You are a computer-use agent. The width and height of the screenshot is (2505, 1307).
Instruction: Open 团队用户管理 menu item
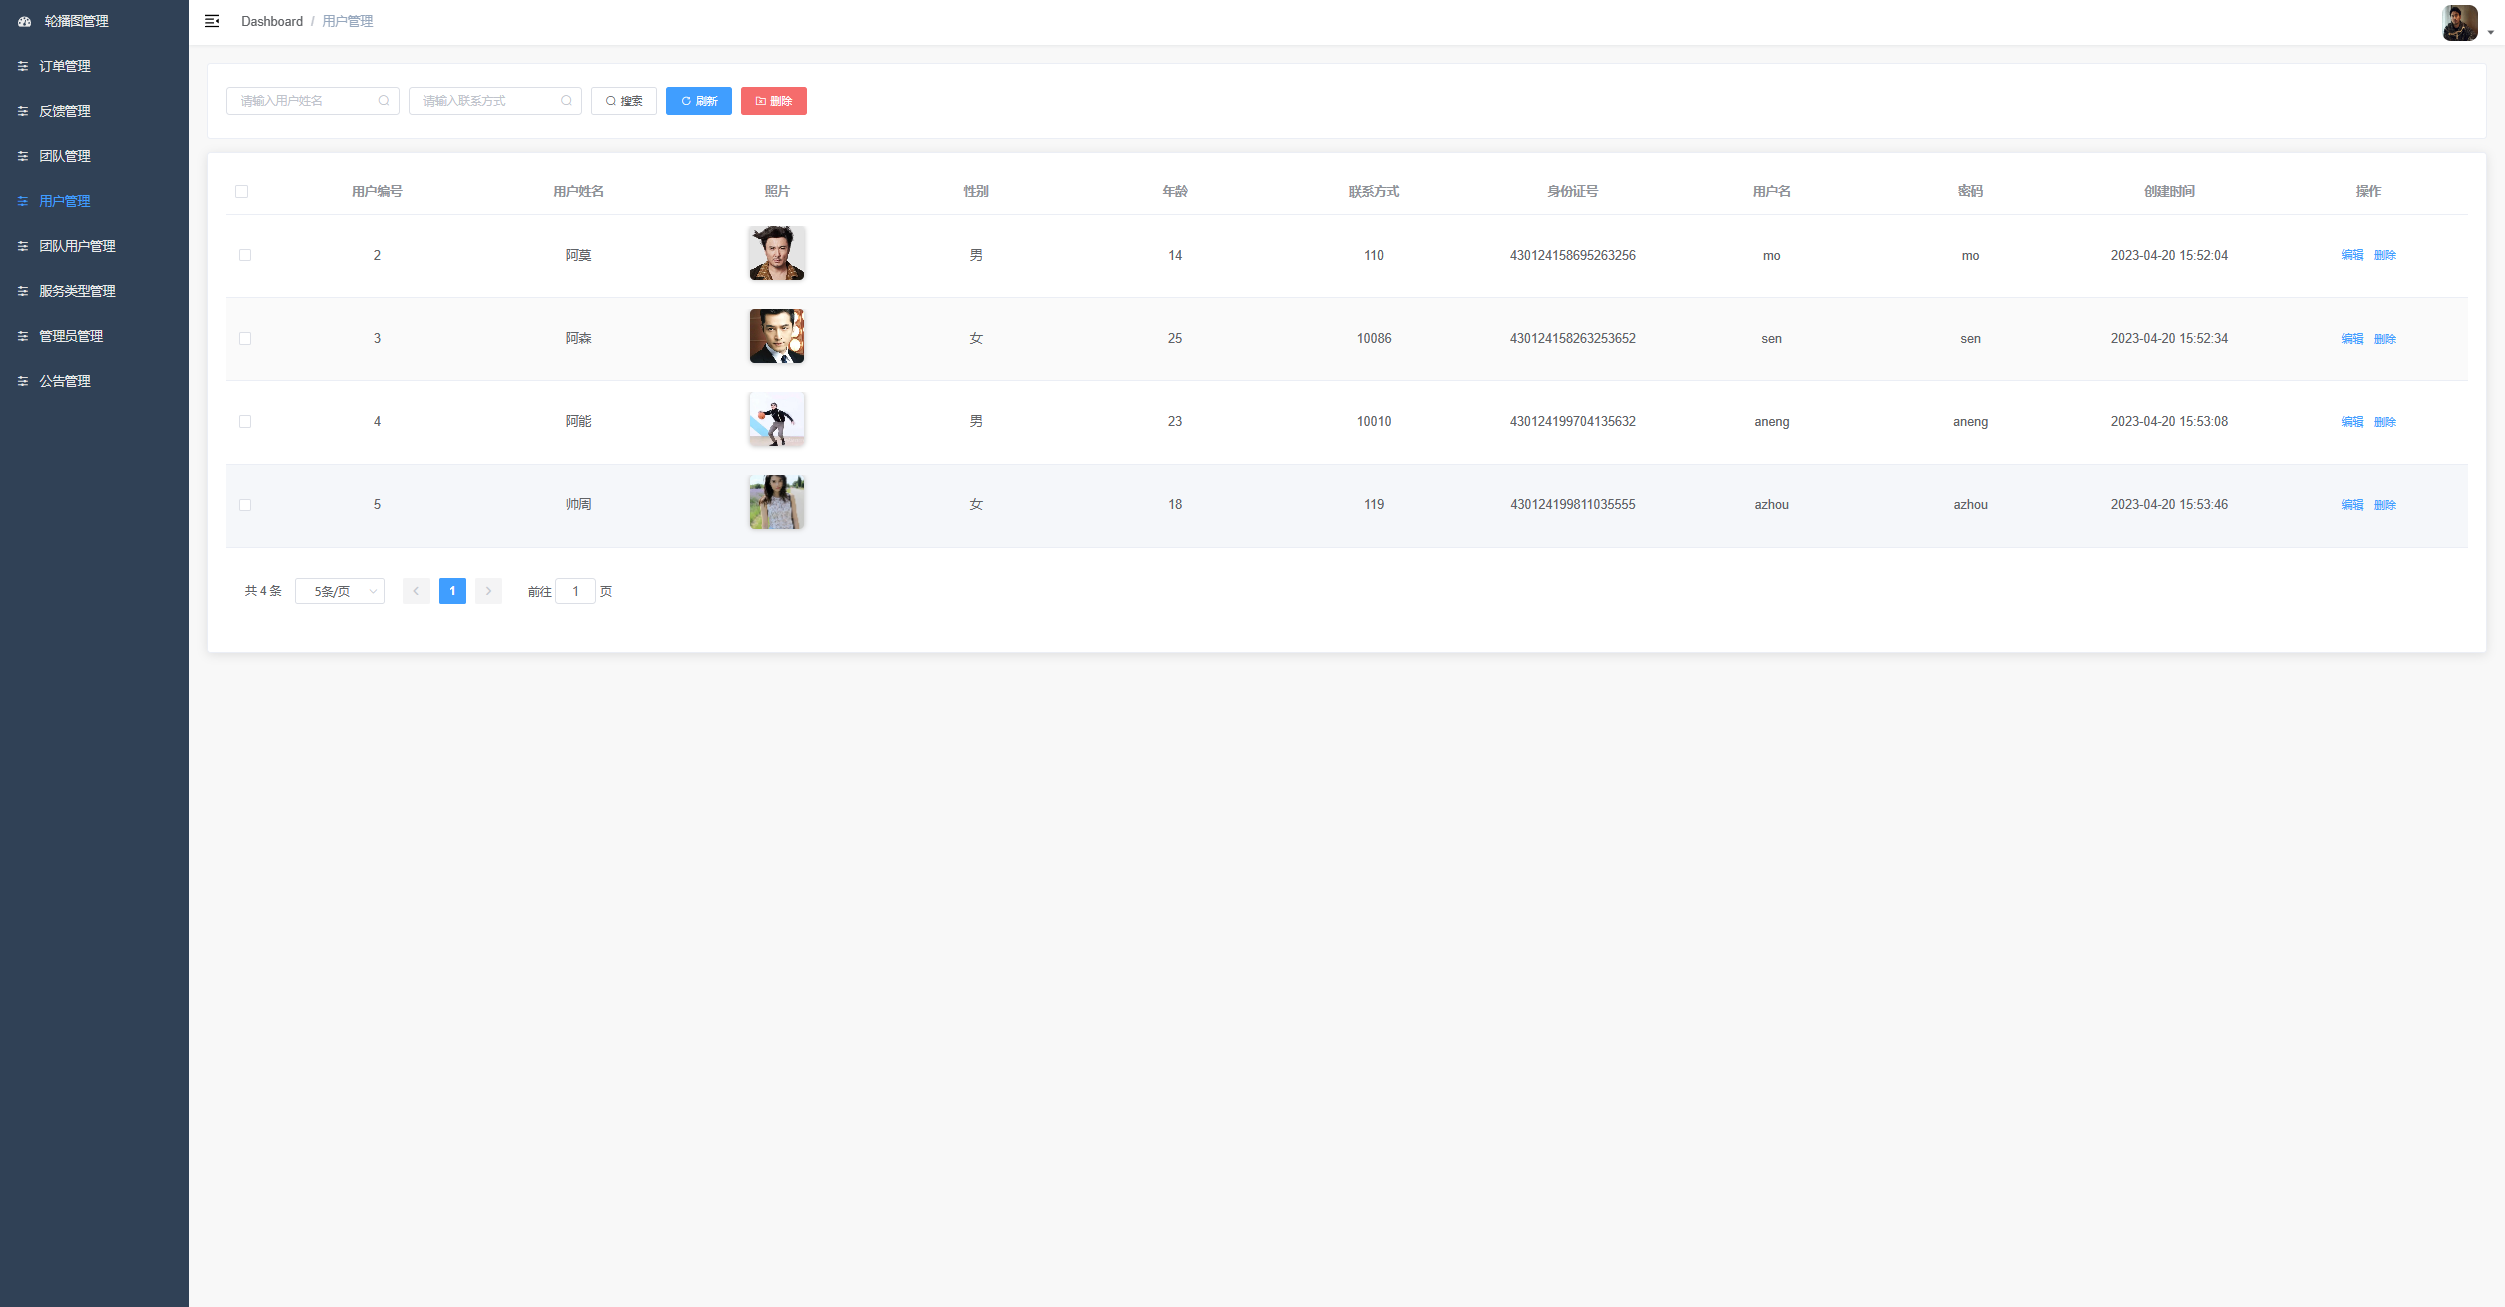[x=77, y=246]
